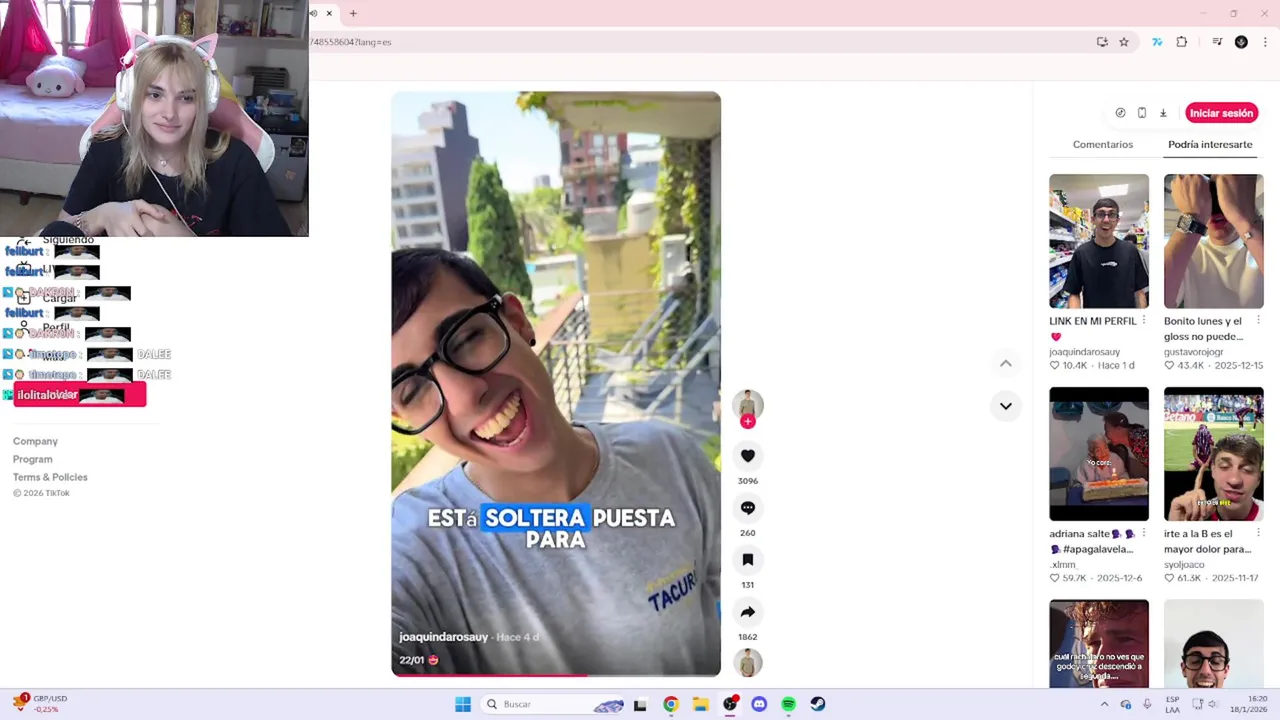Image resolution: width=1280 pixels, height=720 pixels.
Task: Open the LINK EN MI PERFIL thumbnail
Action: 1099,241
